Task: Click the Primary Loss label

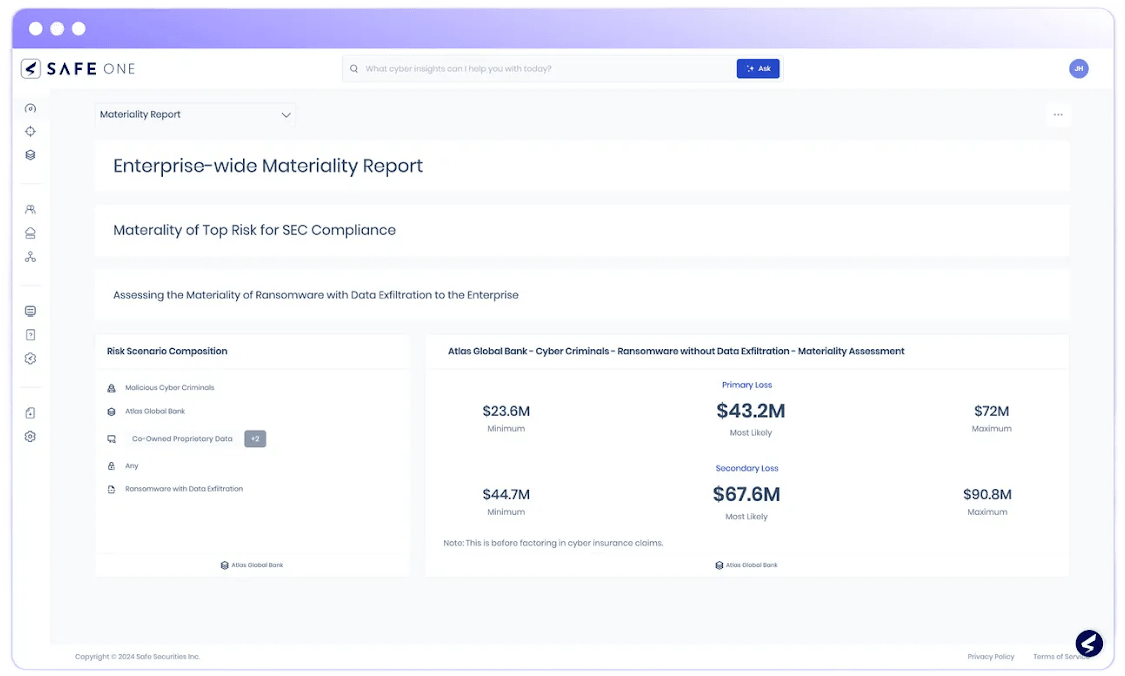Action: point(747,385)
